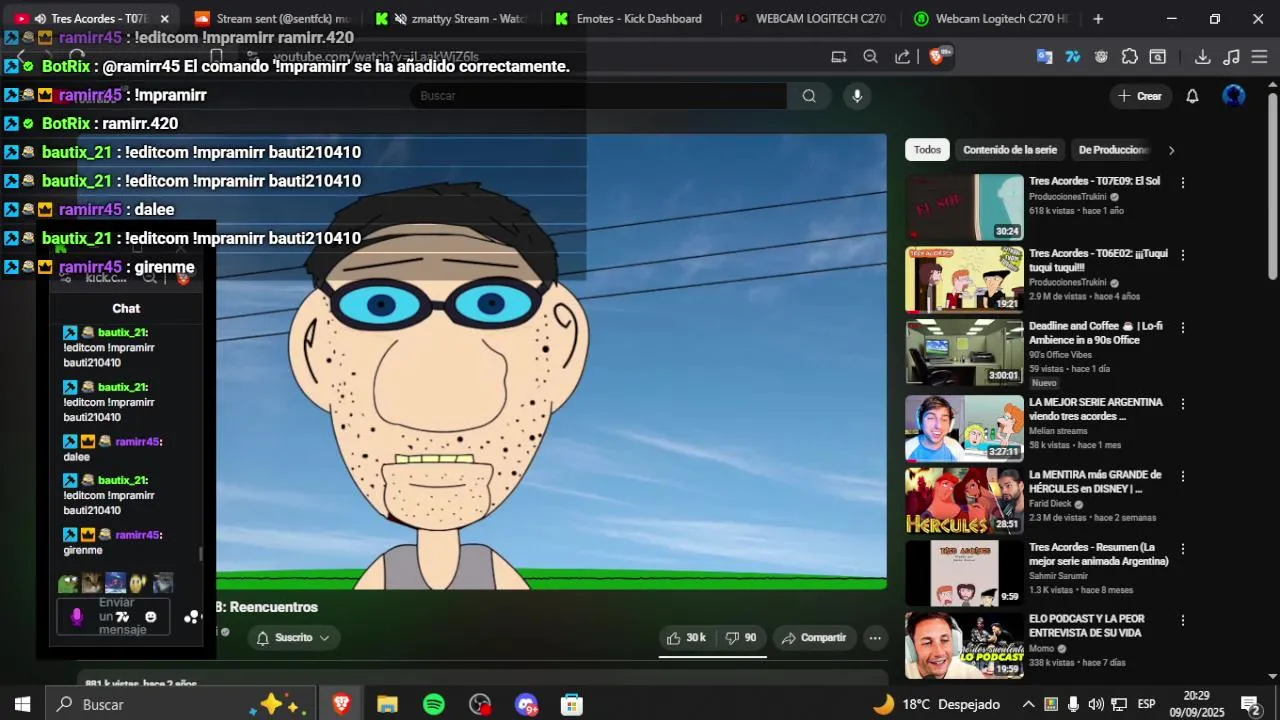Image resolution: width=1280 pixels, height=720 pixels.
Task: Open options for ELO PODCAST video
Action: pos(1183,621)
